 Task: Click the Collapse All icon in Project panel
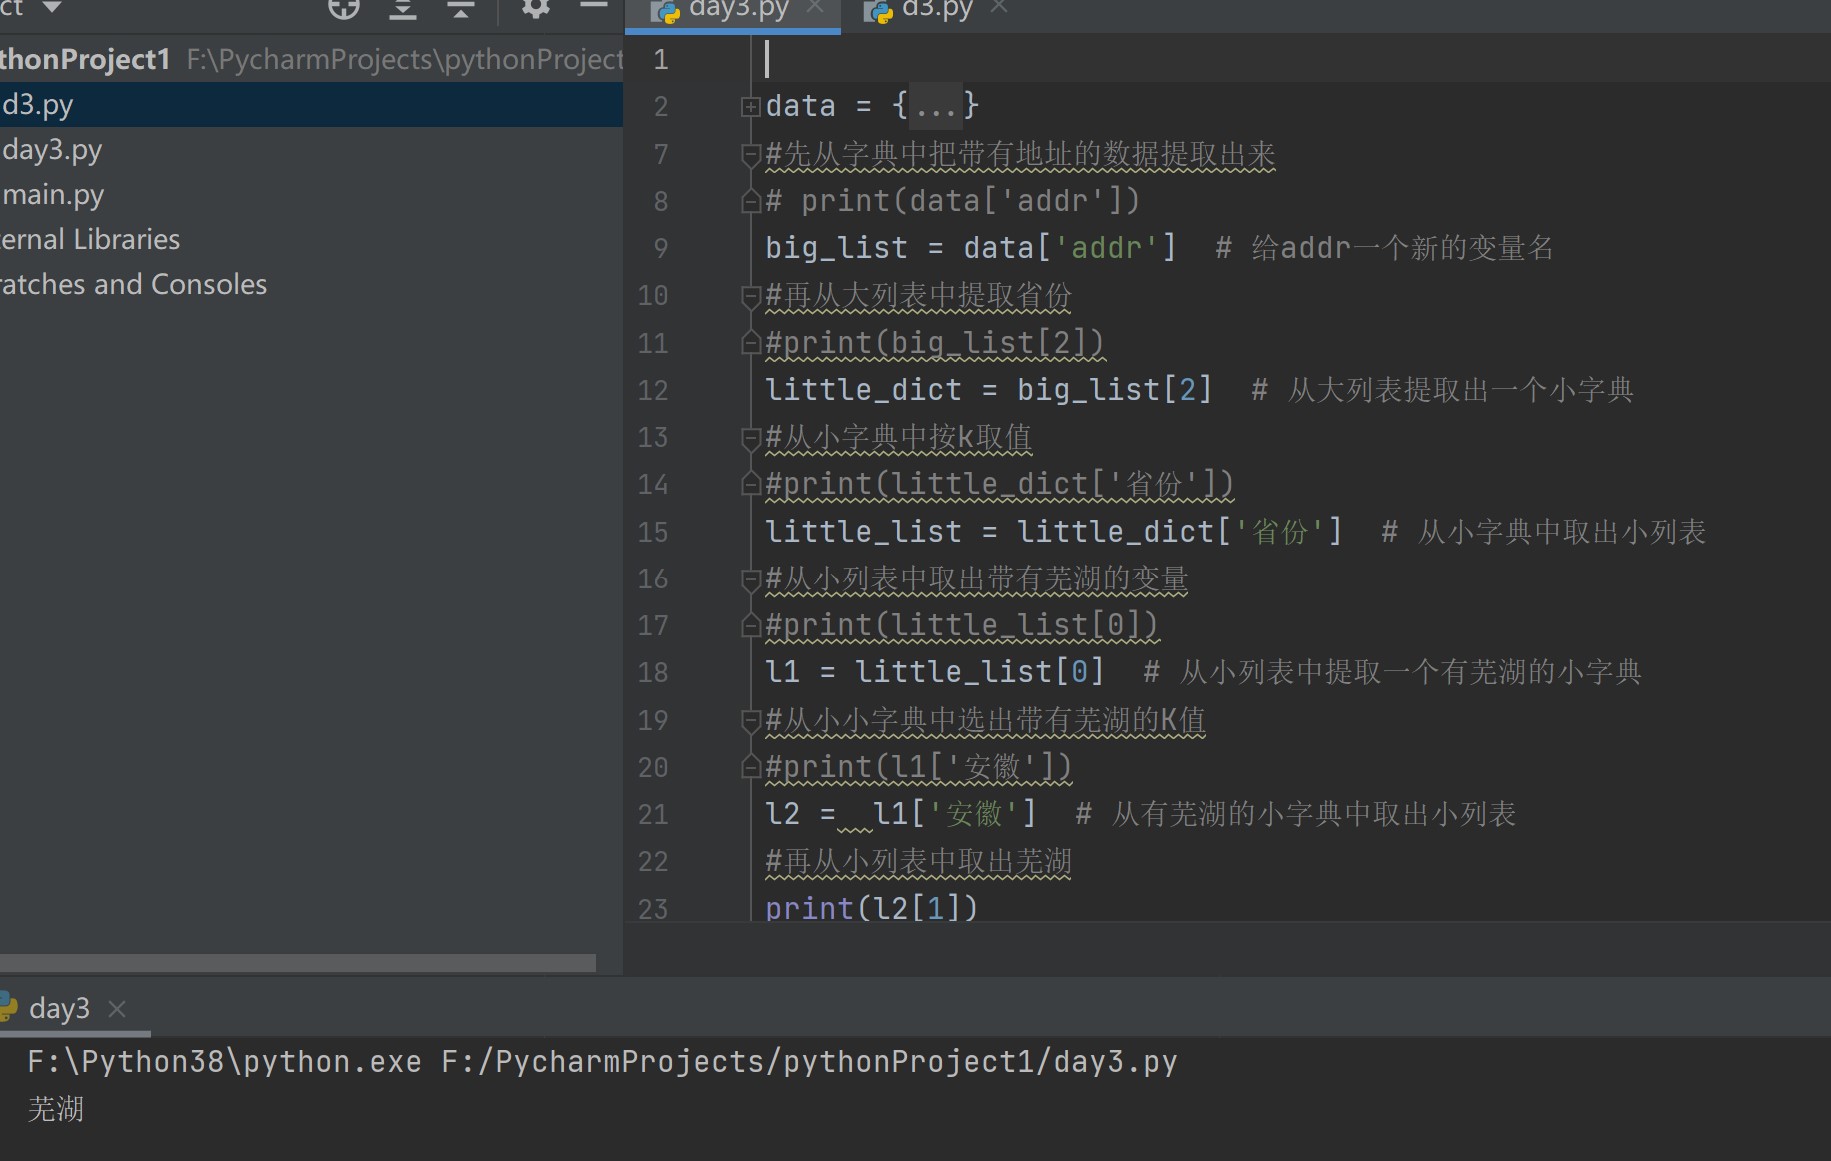460,9
